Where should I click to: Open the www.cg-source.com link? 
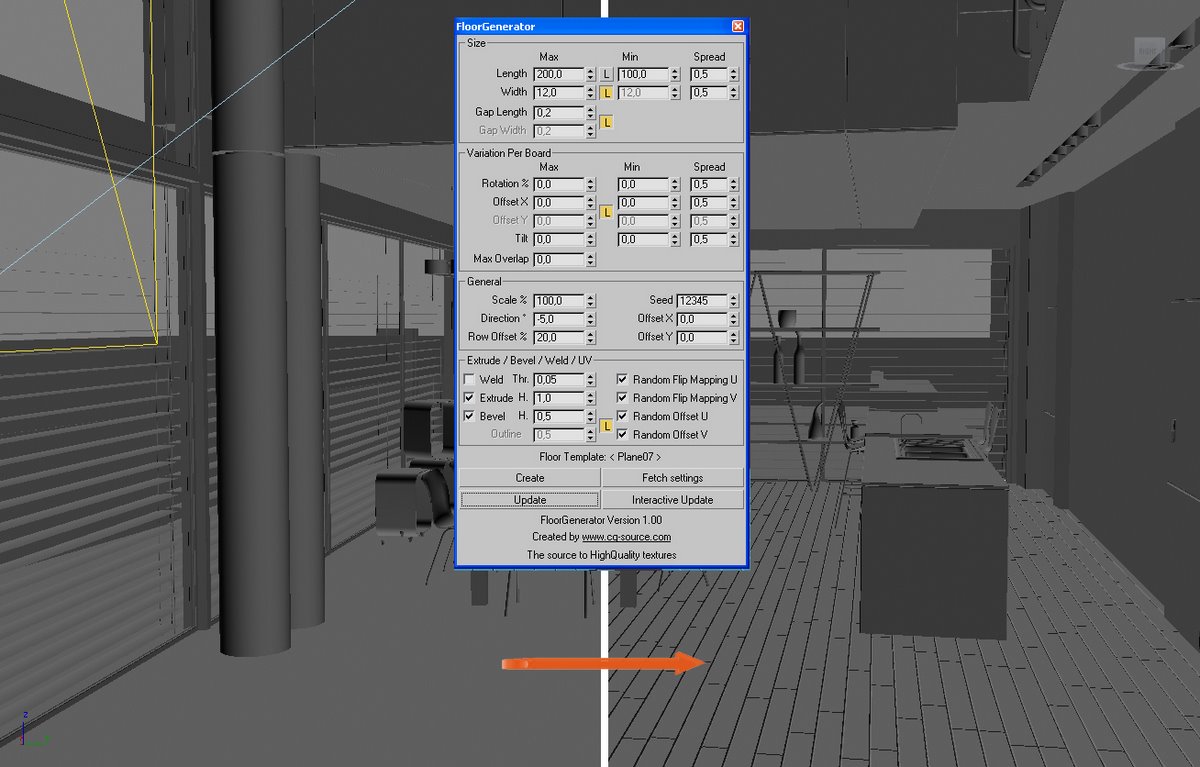(626, 537)
